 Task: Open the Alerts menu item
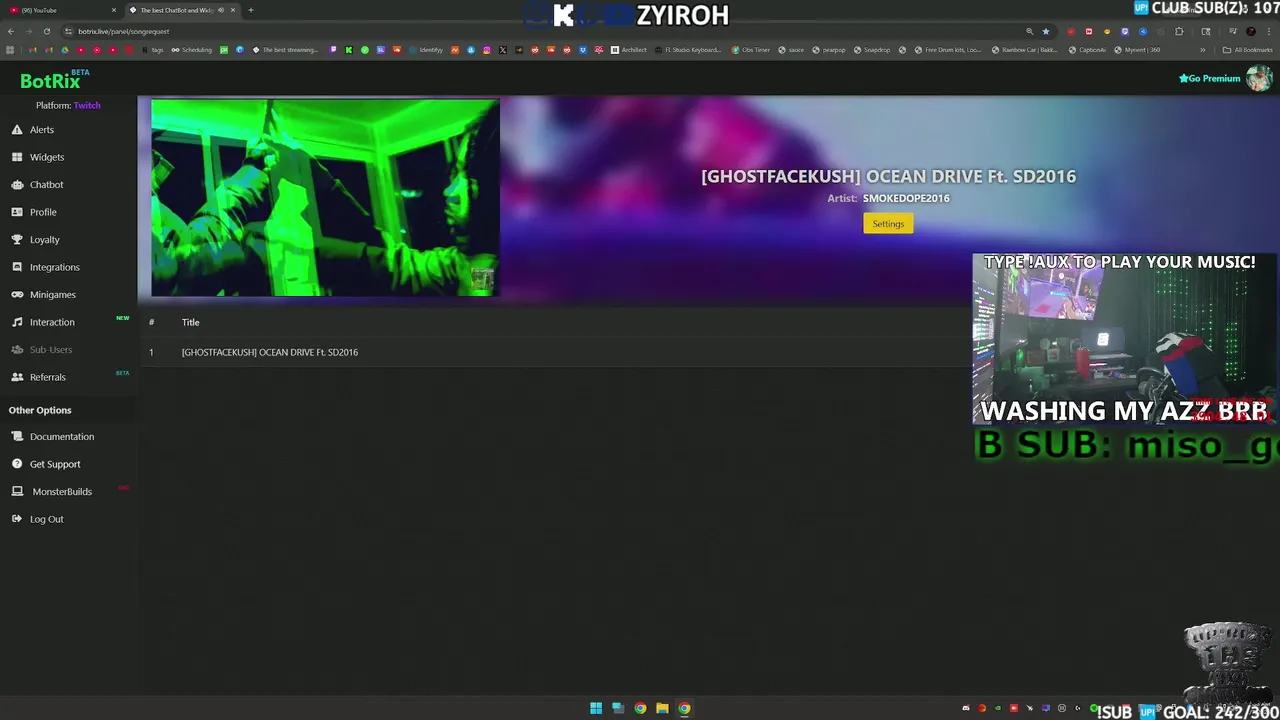click(42, 130)
